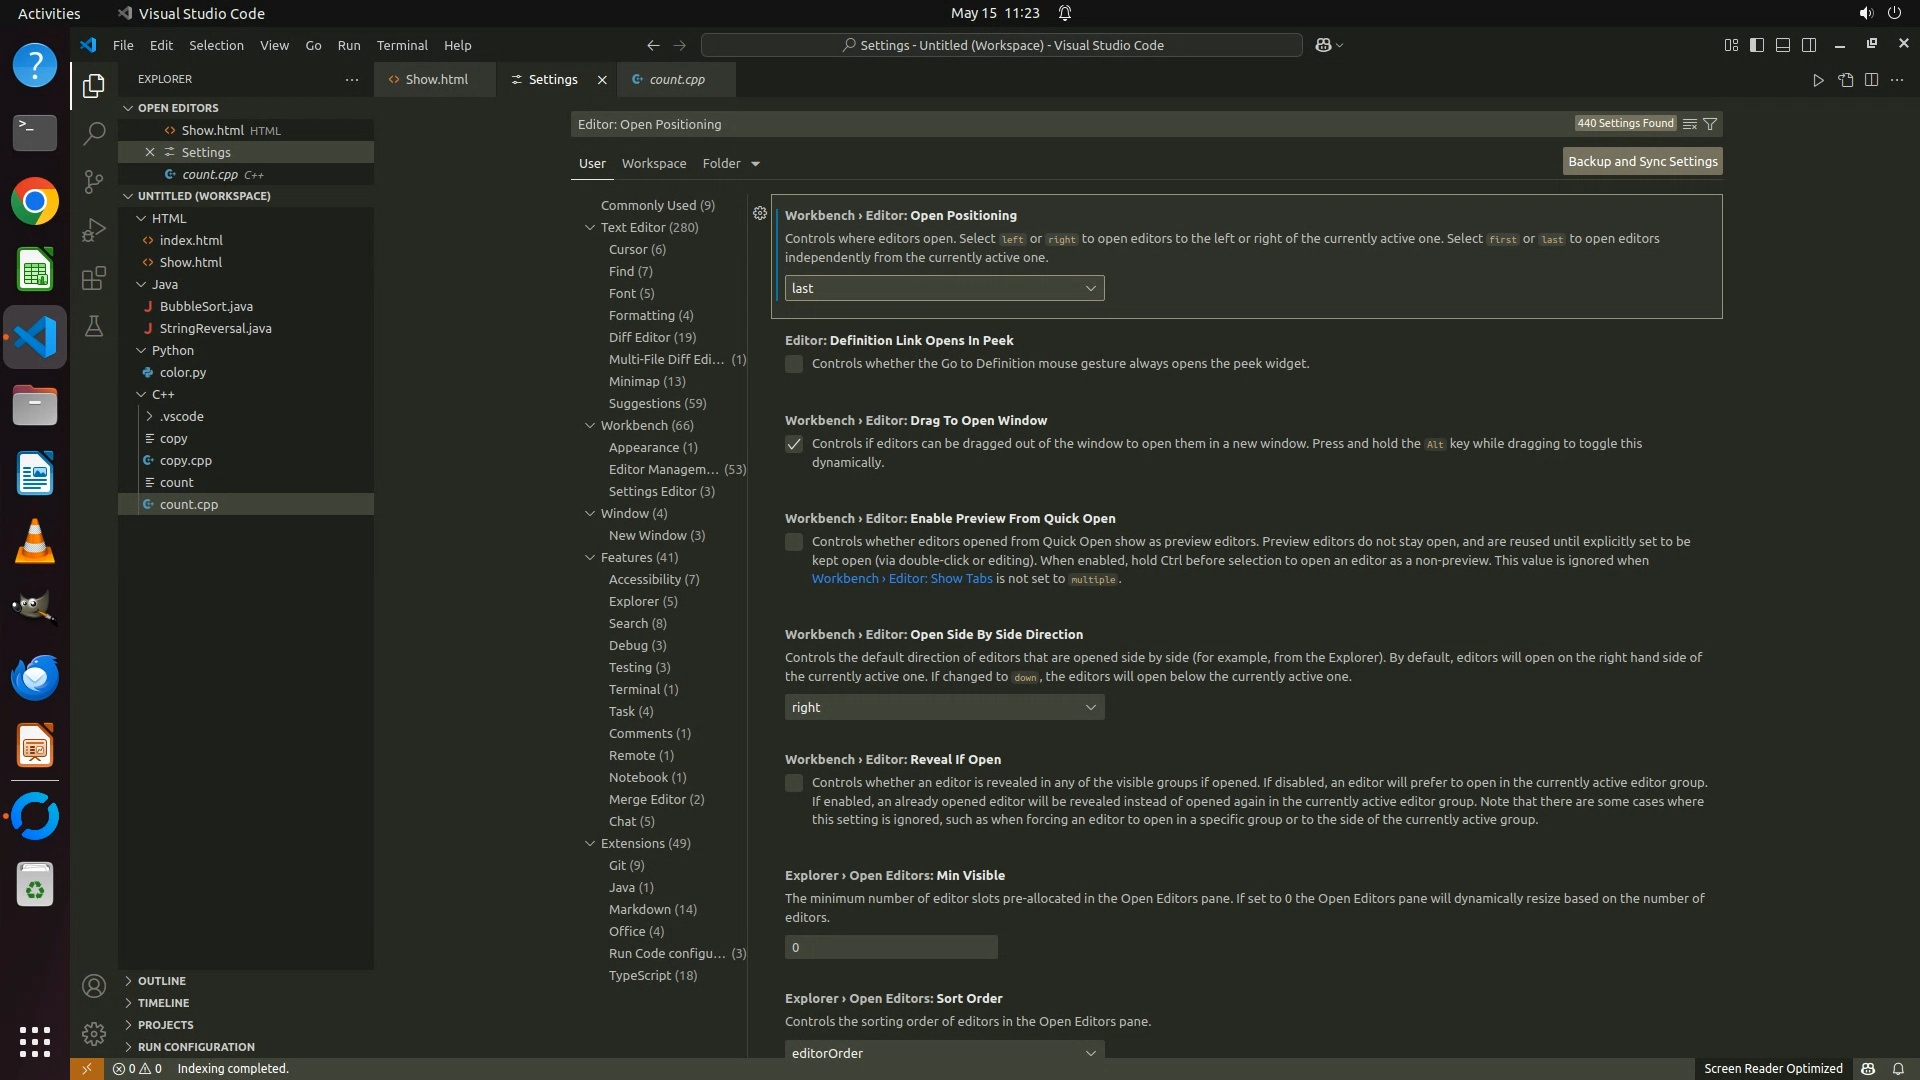Open Run and Debug view icon

94,230
